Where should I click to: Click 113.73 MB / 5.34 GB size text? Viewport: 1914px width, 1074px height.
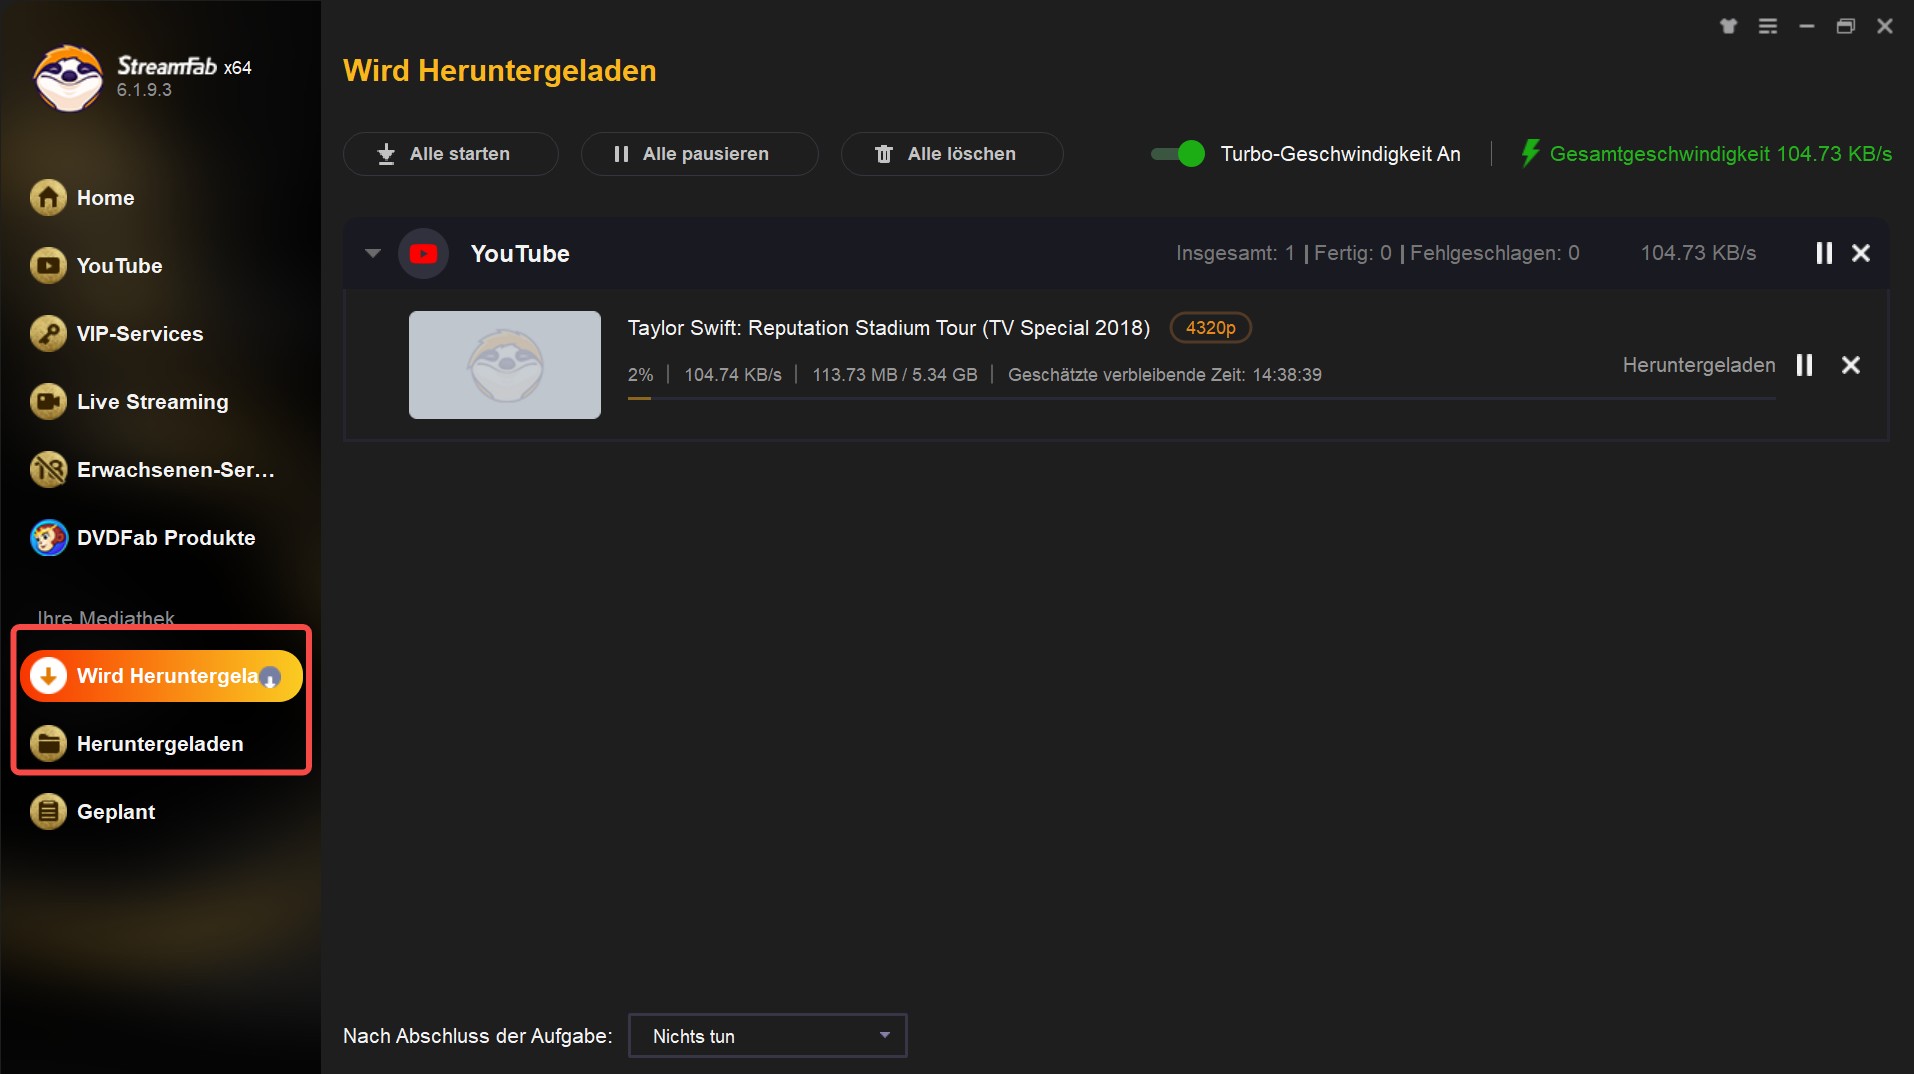click(x=895, y=375)
